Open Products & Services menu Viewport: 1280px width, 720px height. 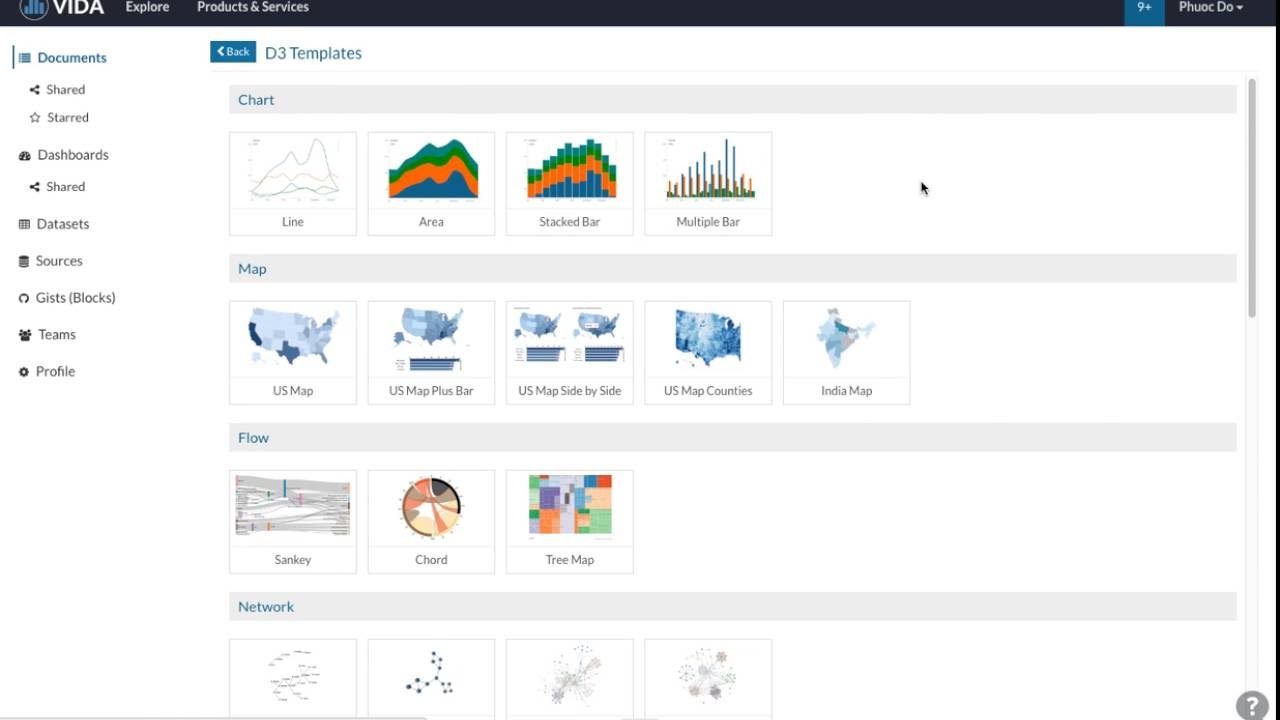point(253,7)
